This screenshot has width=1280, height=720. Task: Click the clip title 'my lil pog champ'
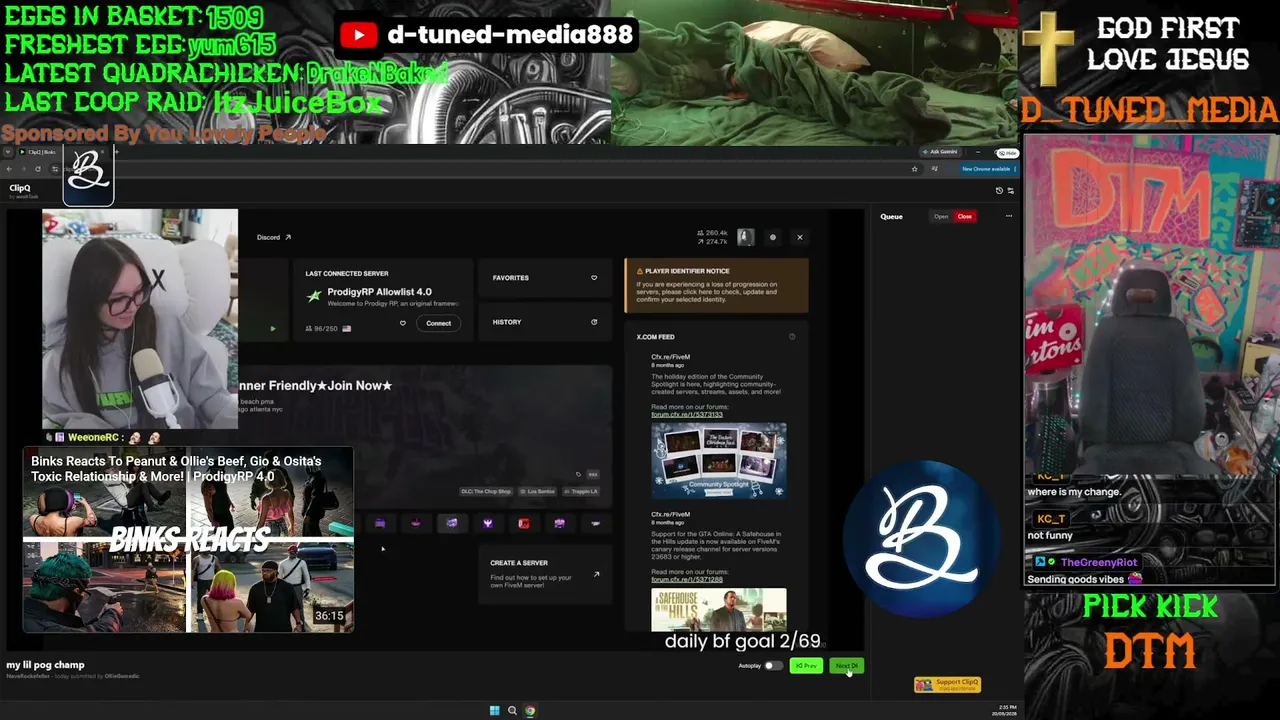[x=45, y=665]
